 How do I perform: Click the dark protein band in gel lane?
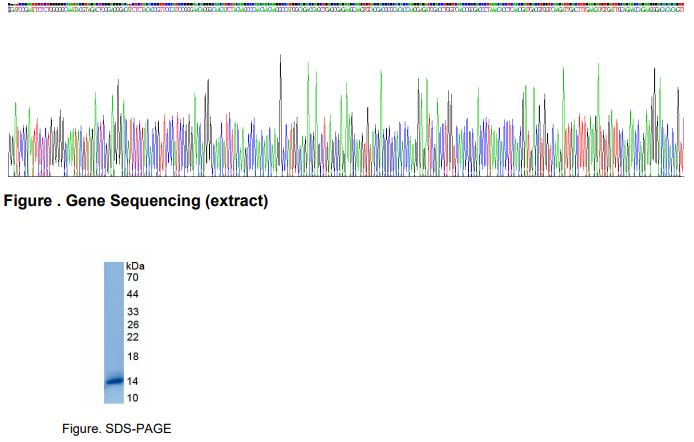pos(113,380)
